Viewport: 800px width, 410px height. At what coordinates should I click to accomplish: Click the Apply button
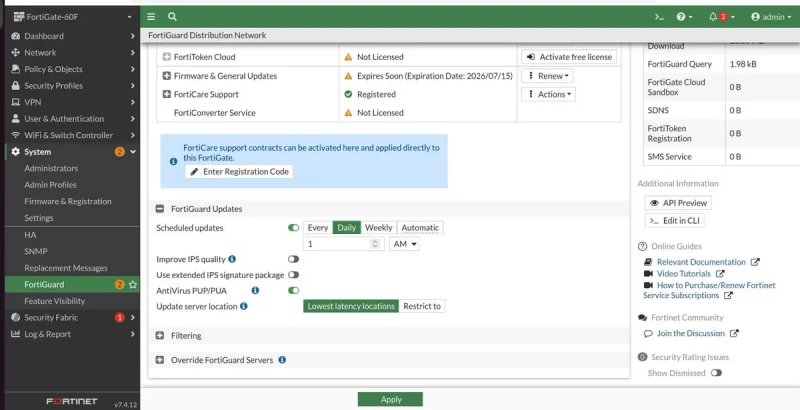[390, 400]
